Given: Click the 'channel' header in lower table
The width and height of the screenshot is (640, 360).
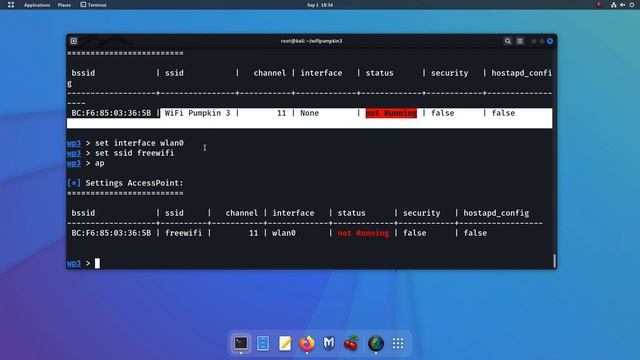Looking at the screenshot, I should point(242,213).
